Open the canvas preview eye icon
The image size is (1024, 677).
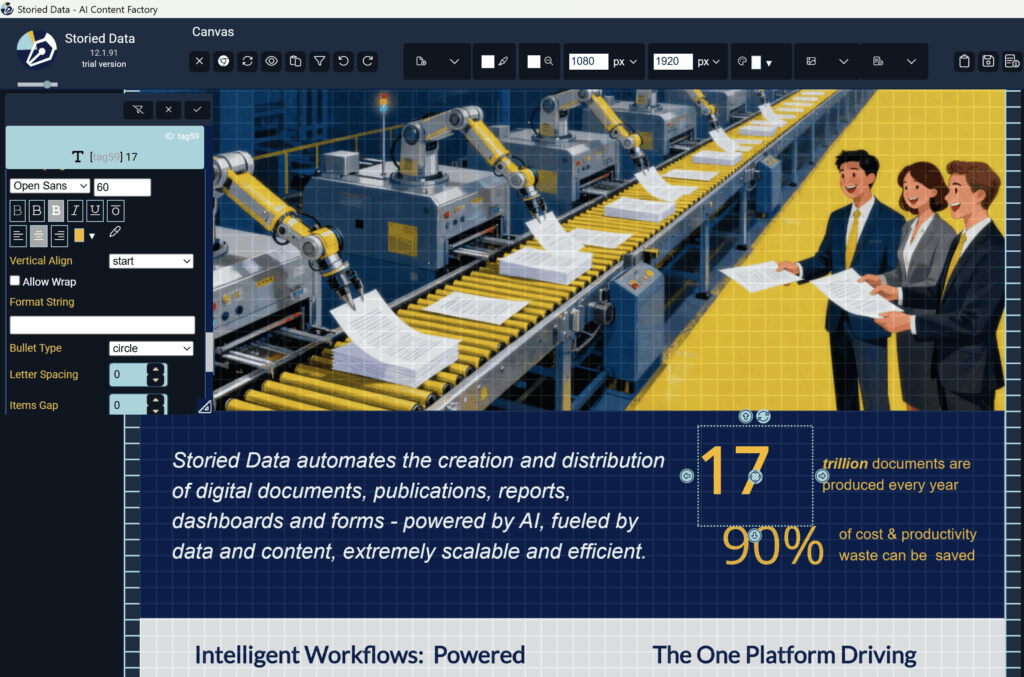click(271, 61)
